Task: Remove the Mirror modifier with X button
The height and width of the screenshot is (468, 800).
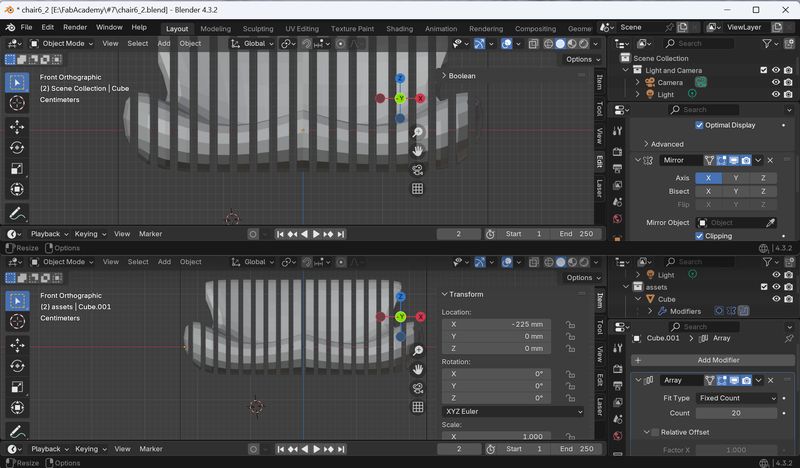Action: pyautogui.click(x=770, y=160)
